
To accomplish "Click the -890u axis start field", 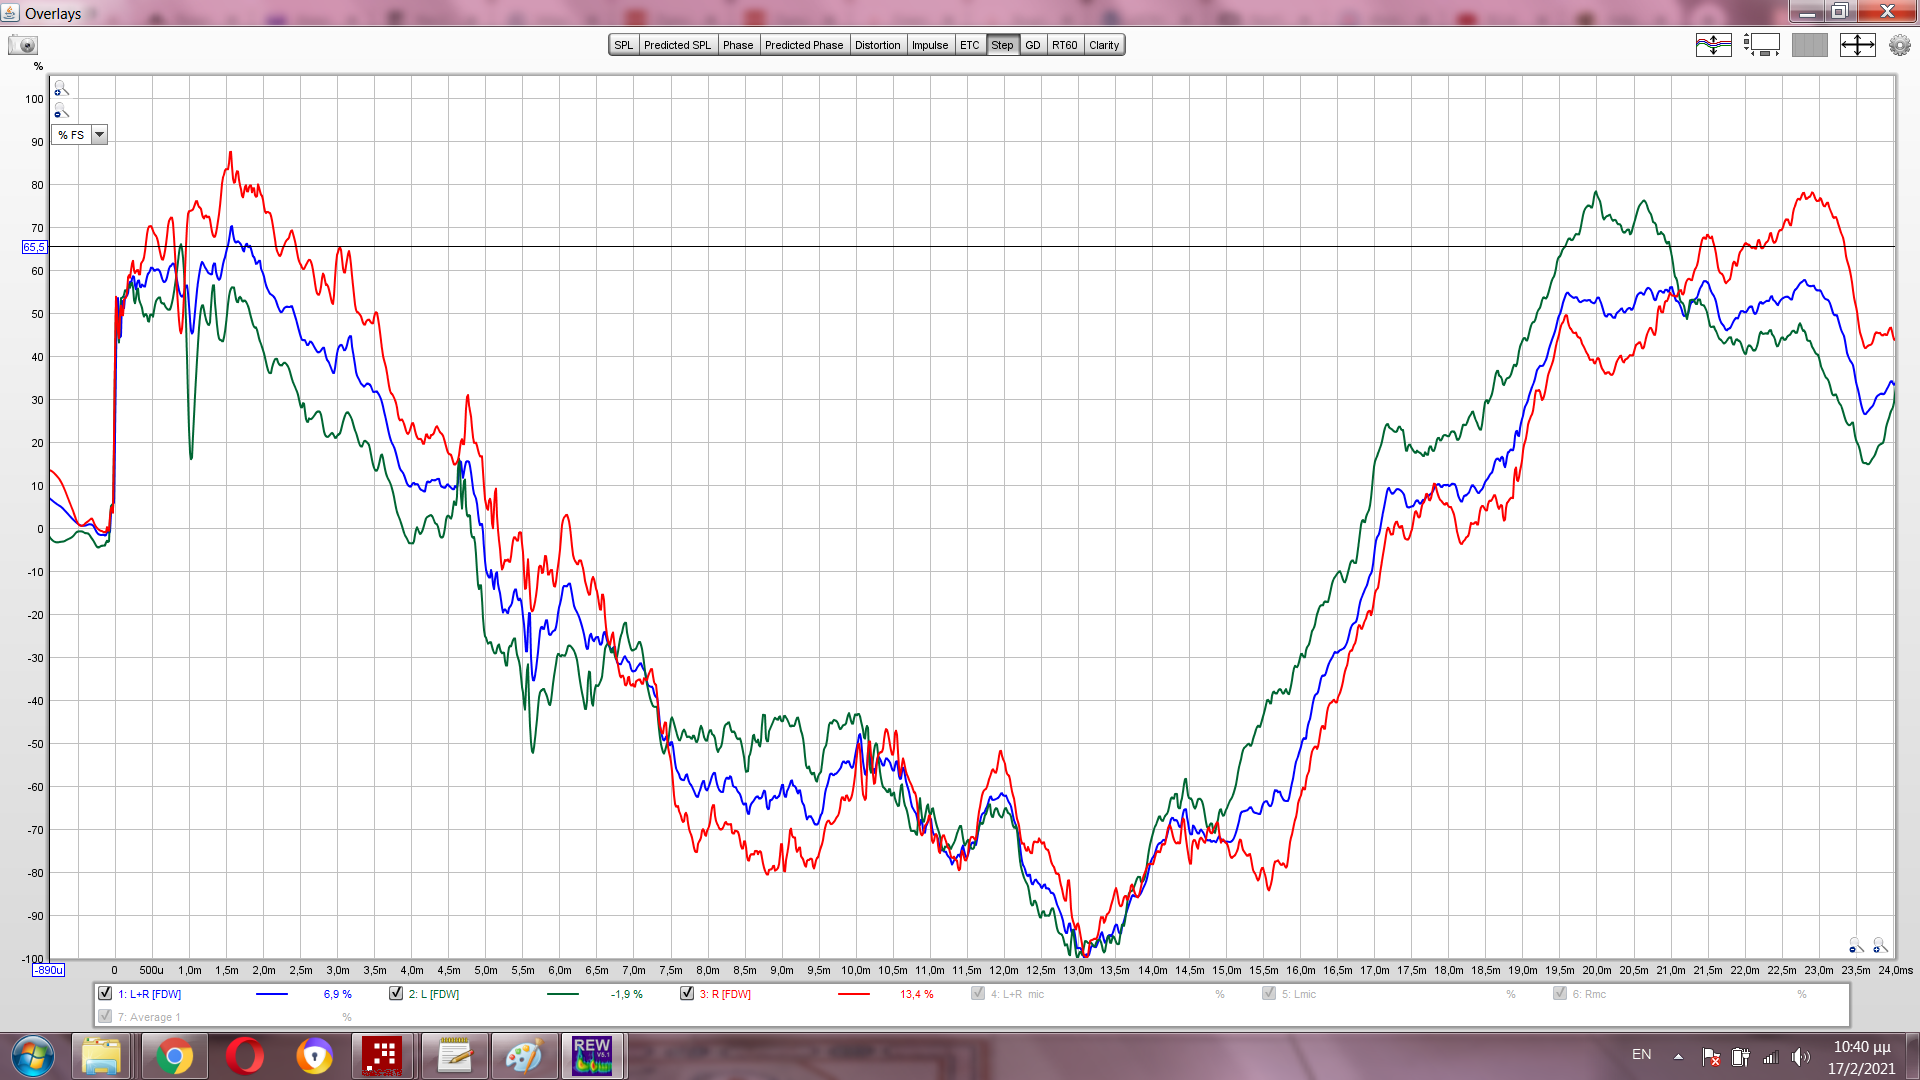I will point(48,970).
